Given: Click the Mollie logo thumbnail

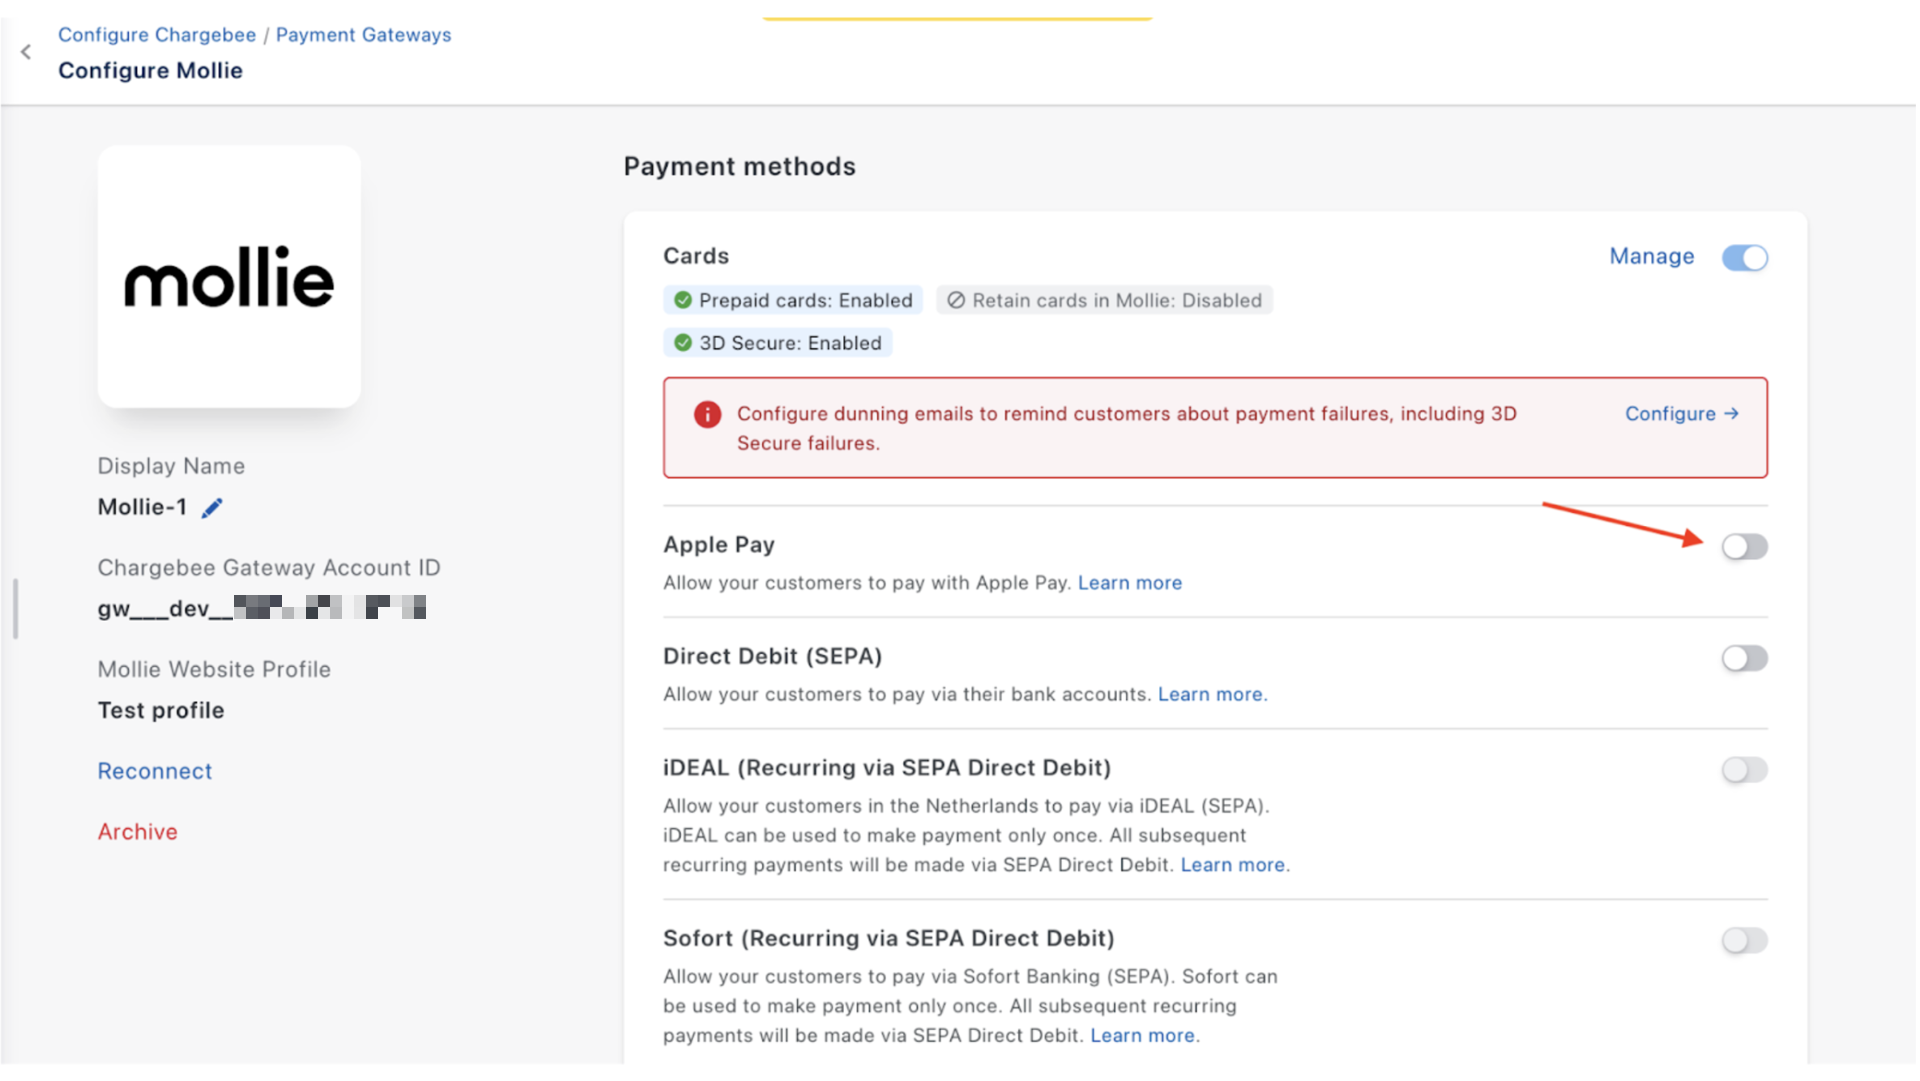Looking at the screenshot, I should (229, 277).
